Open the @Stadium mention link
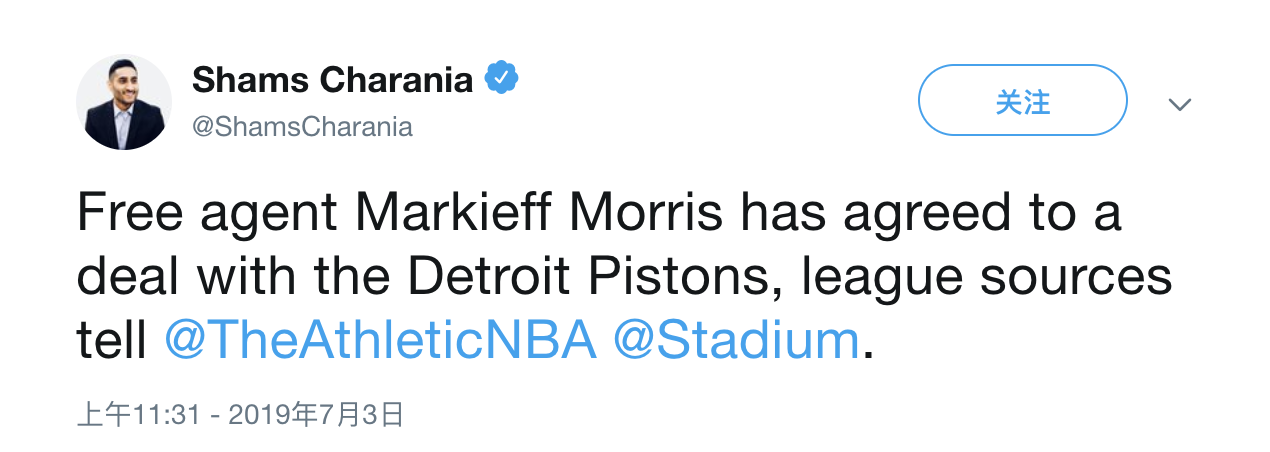The image size is (1270, 452). [736, 341]
